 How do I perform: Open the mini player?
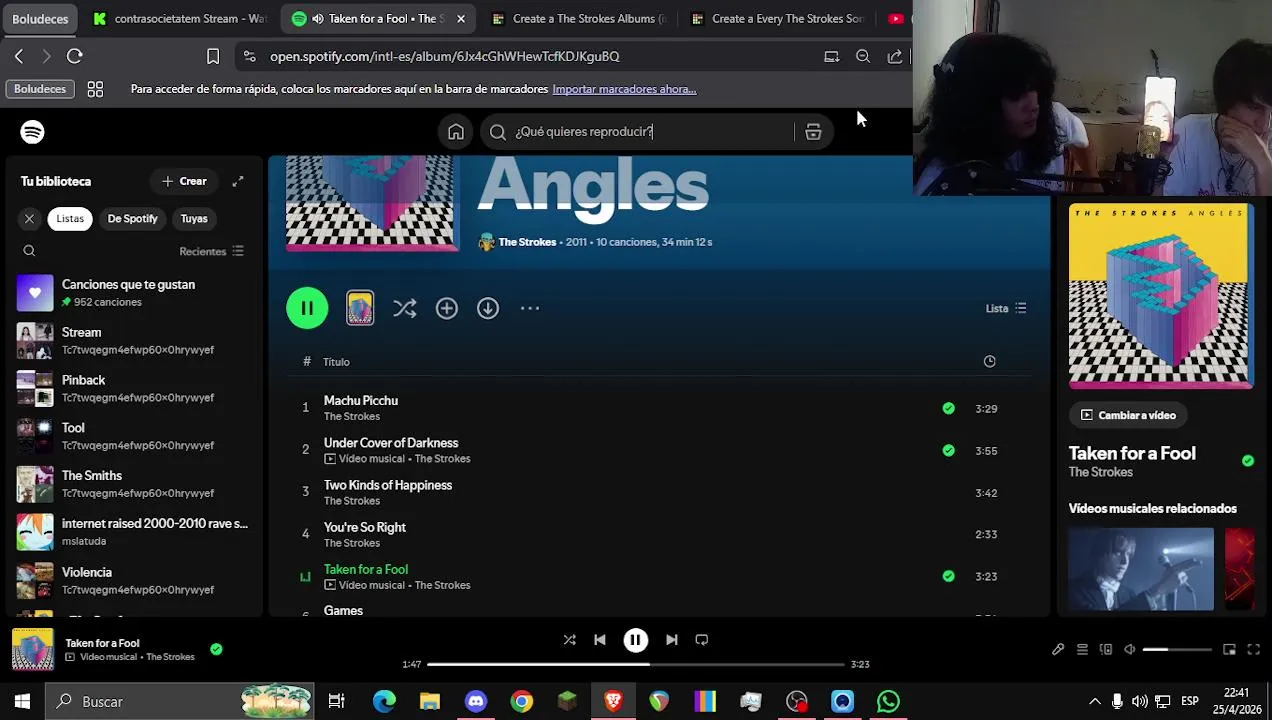[x=1230, y=650]
